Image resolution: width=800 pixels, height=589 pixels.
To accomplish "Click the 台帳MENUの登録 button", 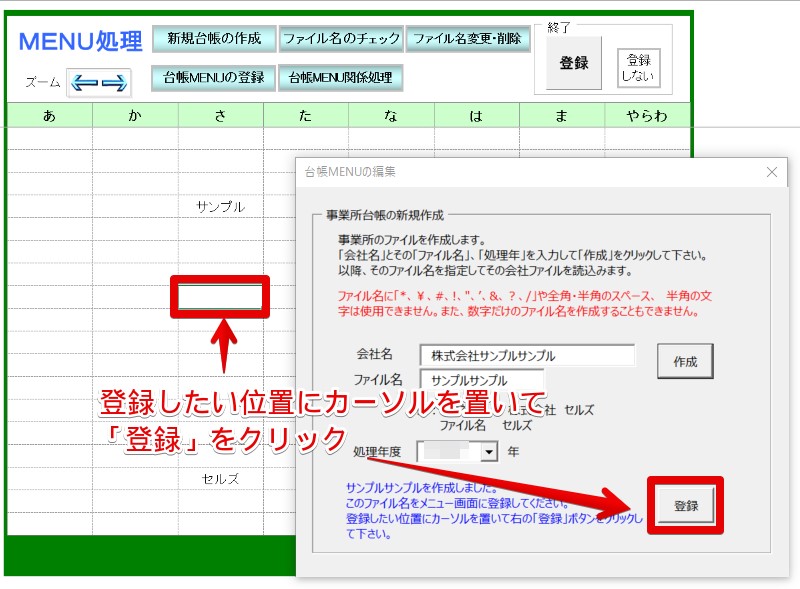I will tap(213, 78).
